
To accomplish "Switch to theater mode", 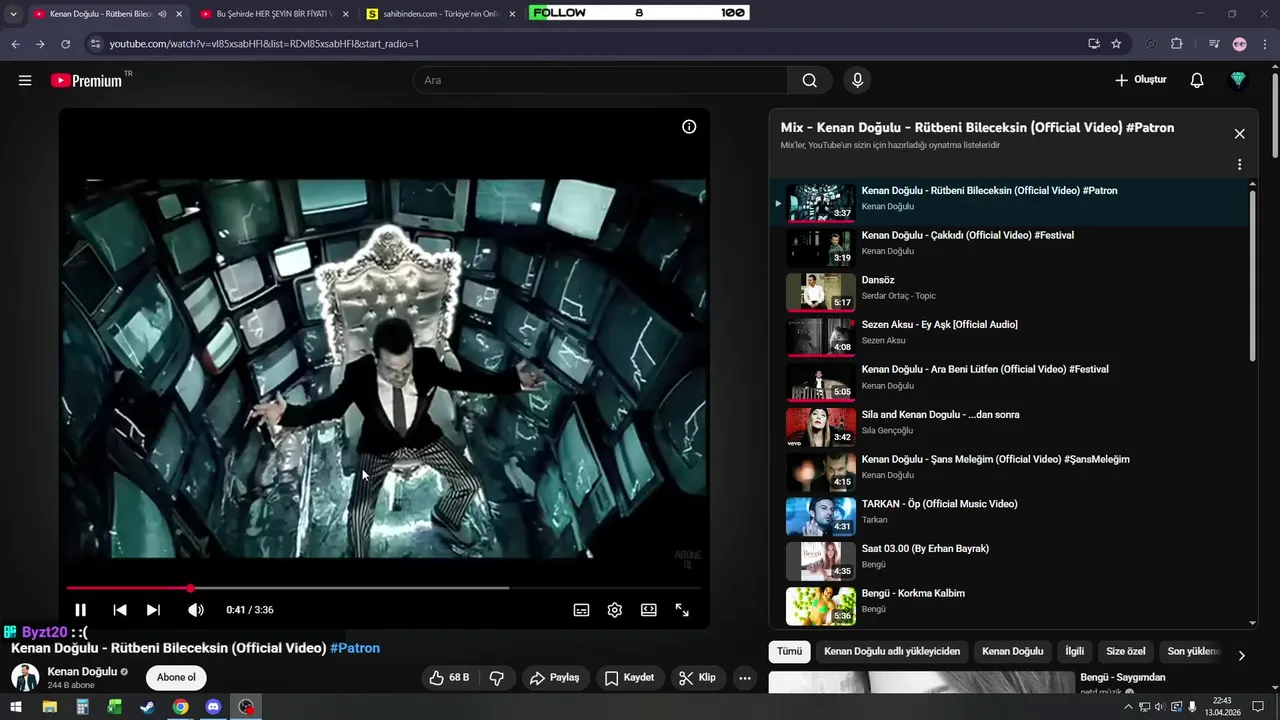I will pyautogui.click(x=649, y=610).
